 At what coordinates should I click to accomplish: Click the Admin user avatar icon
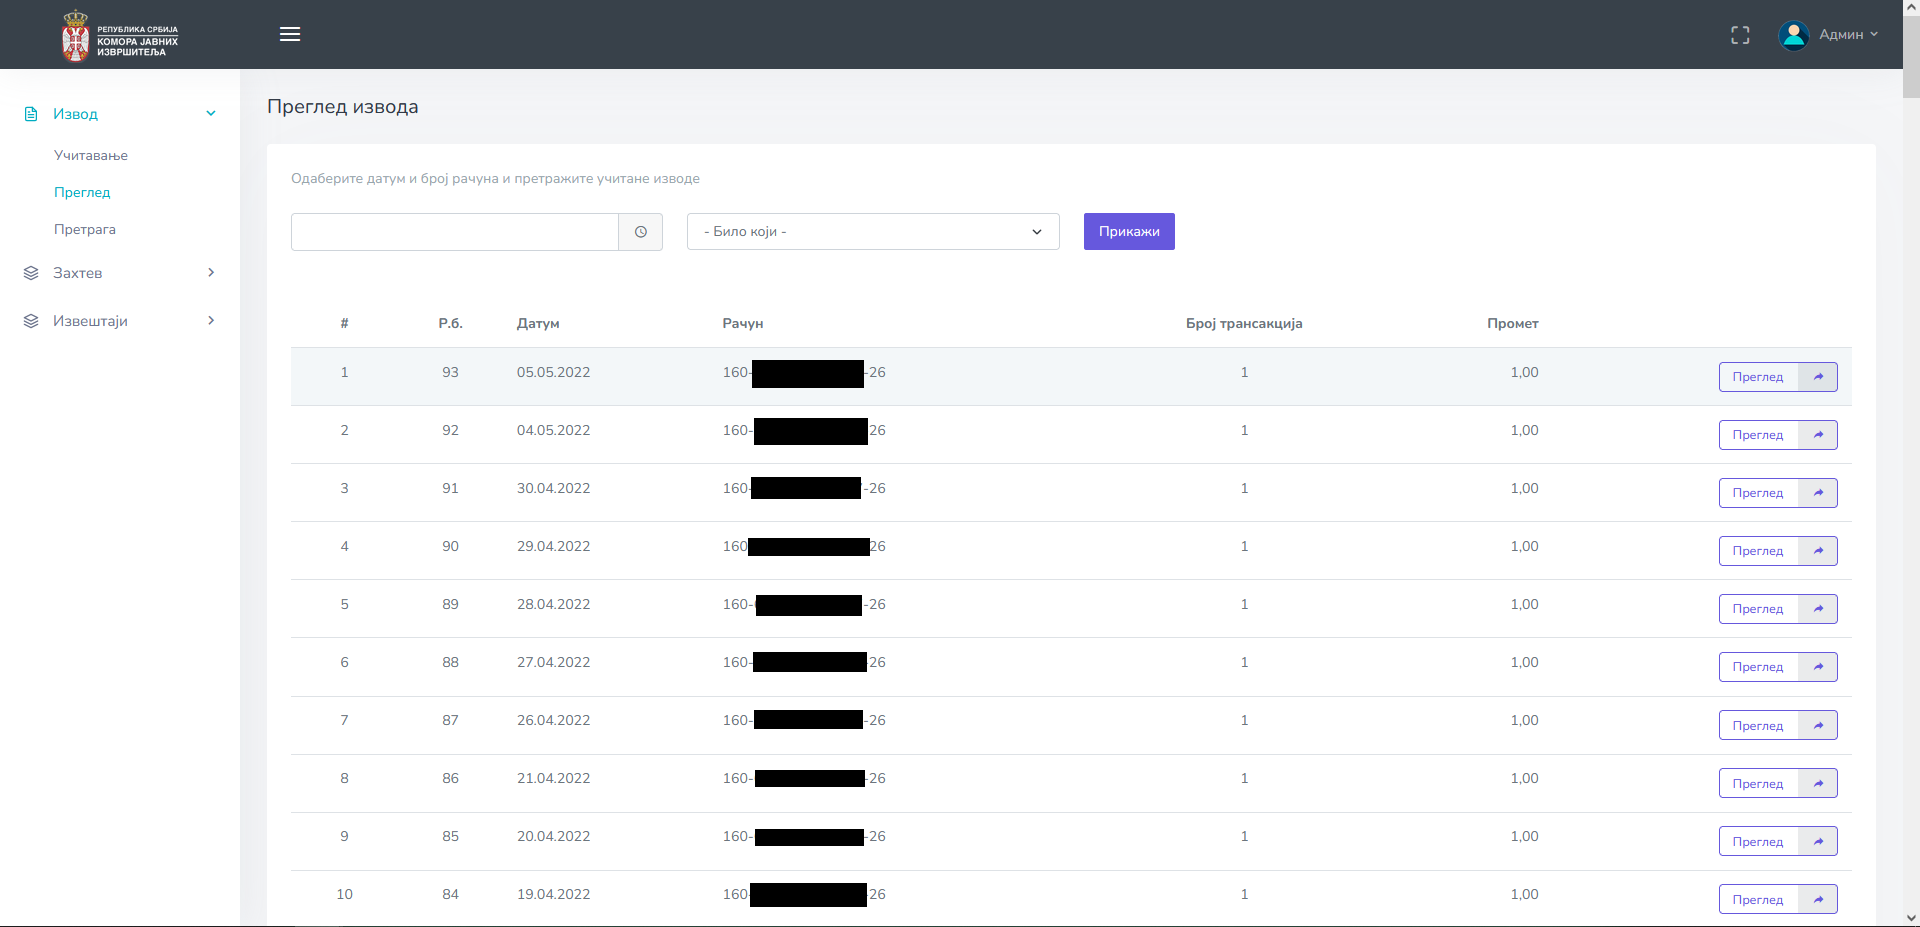coord(1793,35)
